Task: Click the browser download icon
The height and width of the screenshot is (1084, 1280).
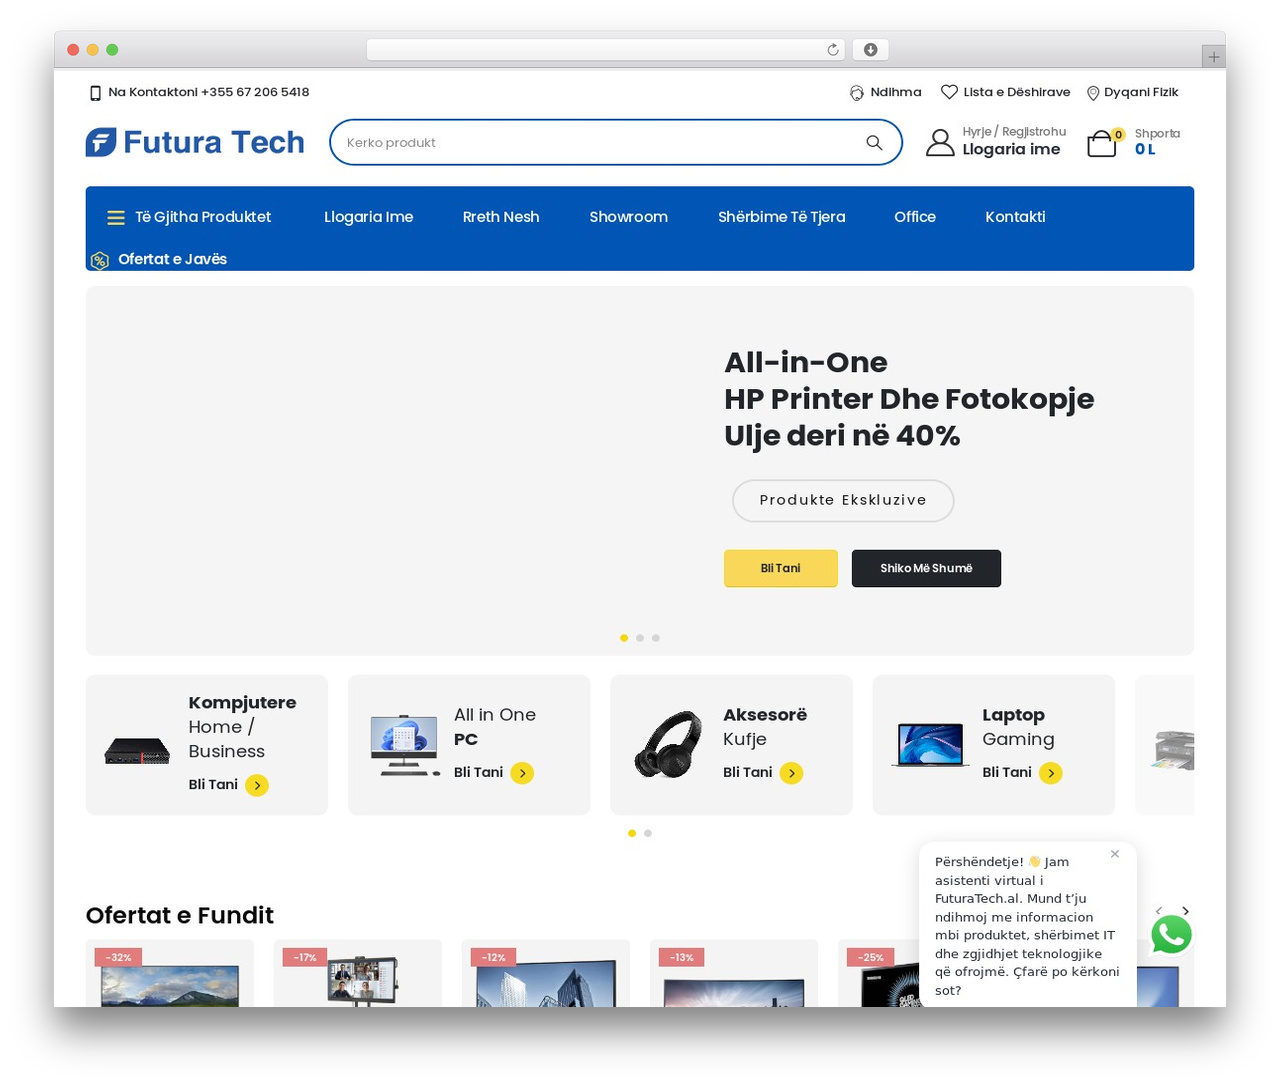Action: [871, 50]
